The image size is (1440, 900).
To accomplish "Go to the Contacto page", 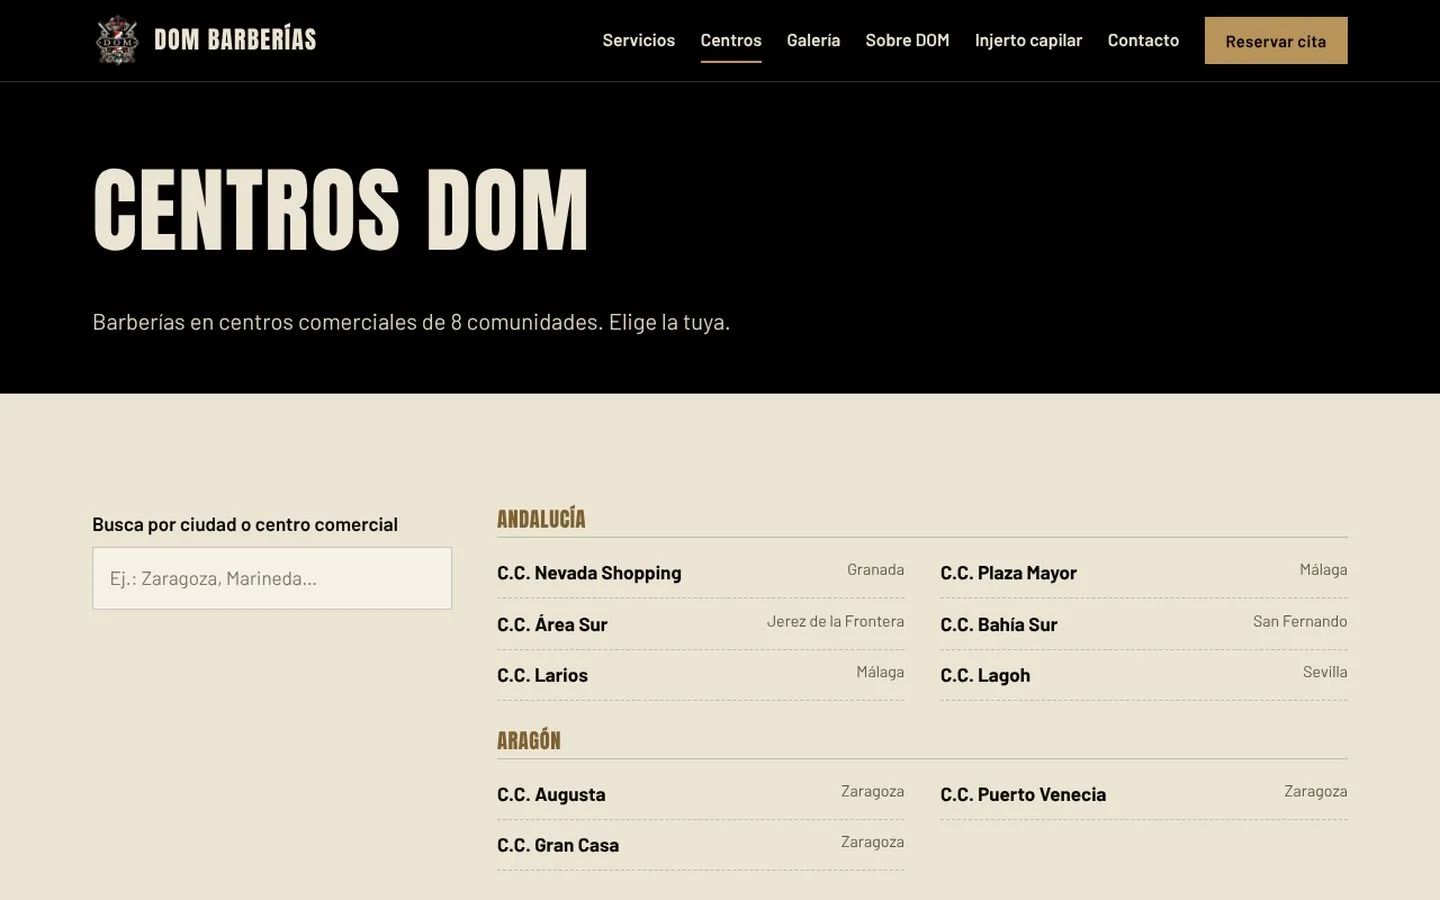I will pyautogui.click(x=1143, y=40).
